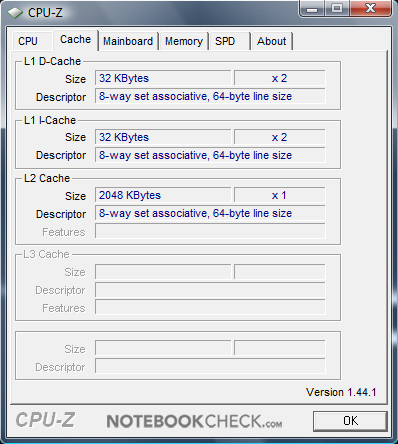Click the CPU-Z title text

[45, 13]
